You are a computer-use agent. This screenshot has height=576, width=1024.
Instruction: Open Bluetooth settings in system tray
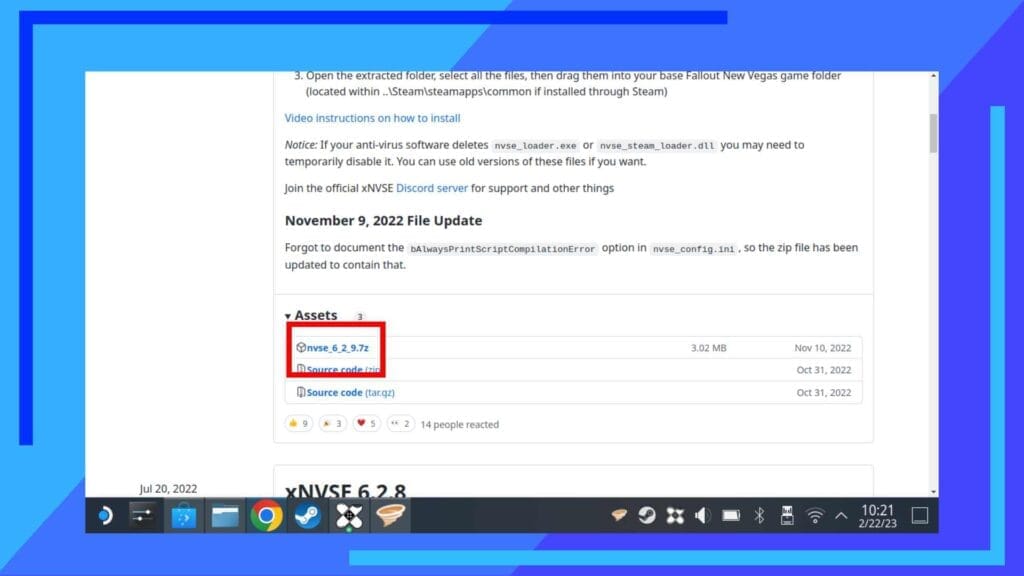click(759, 516)
